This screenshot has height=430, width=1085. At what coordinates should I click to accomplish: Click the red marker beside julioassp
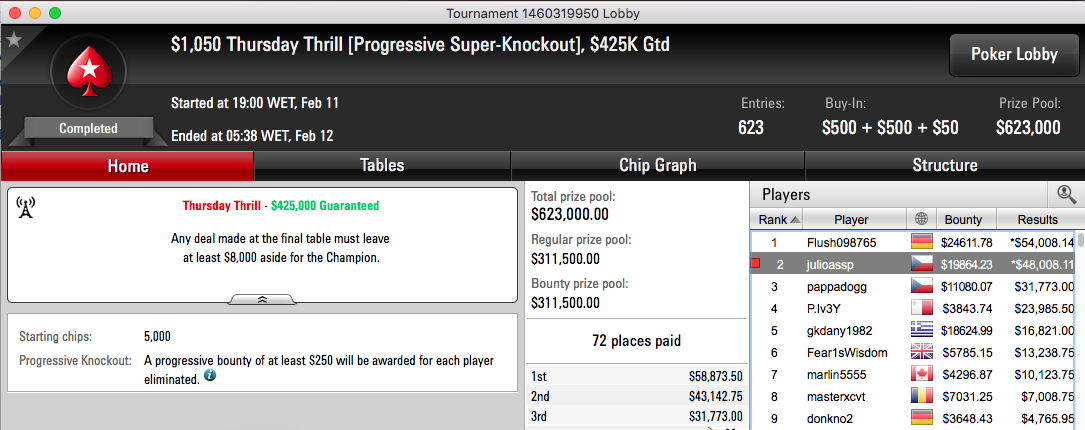pos(756,263)
